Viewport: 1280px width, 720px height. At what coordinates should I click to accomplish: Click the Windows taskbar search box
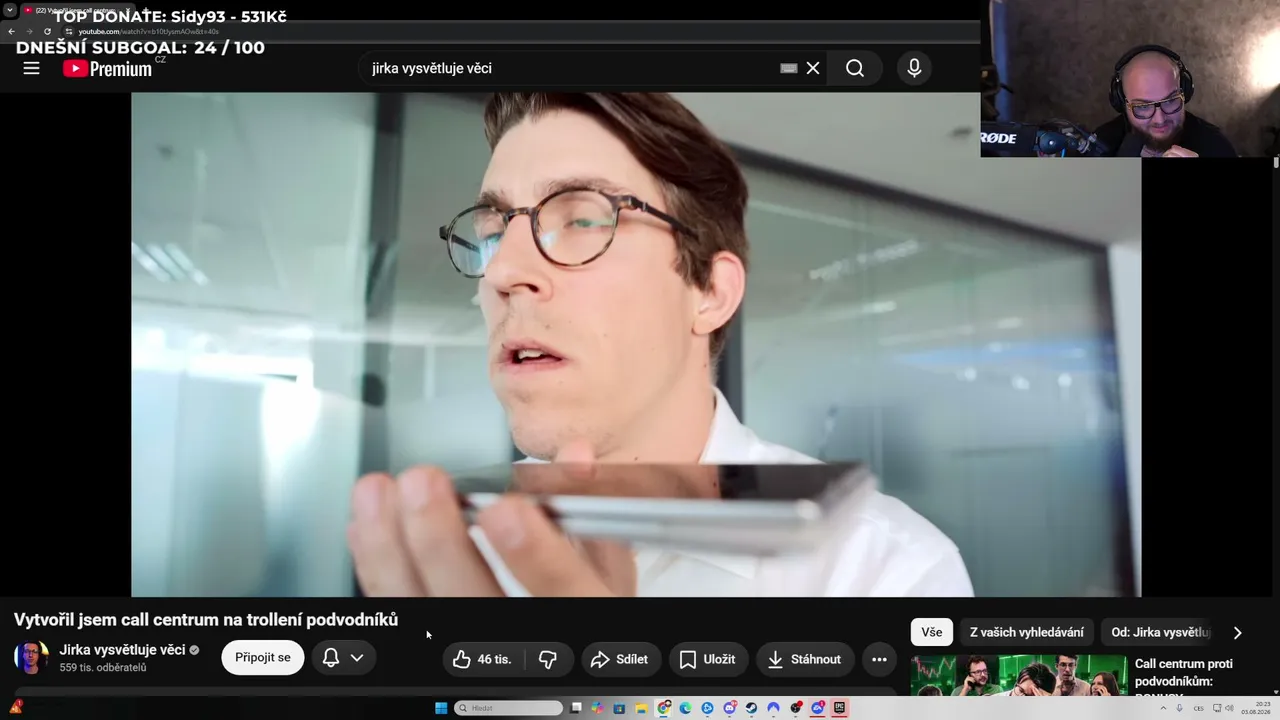(x=508, y=708)
